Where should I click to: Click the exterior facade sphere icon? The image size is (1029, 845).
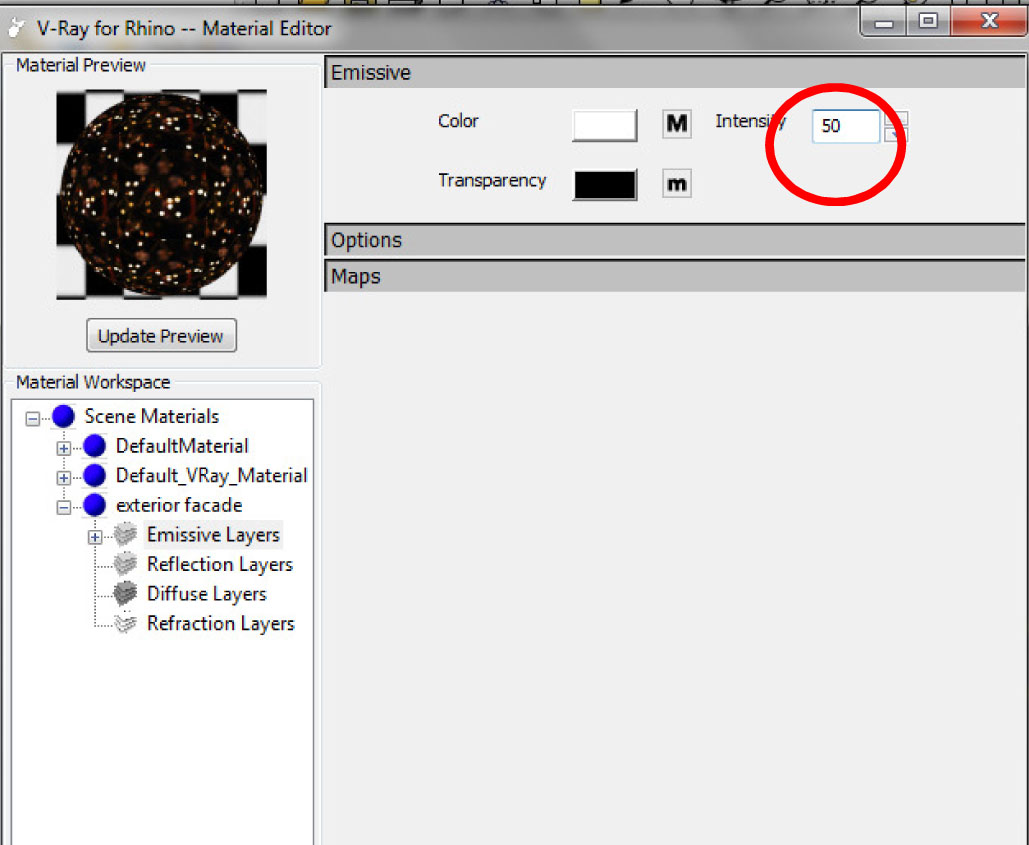click(95, 505)
